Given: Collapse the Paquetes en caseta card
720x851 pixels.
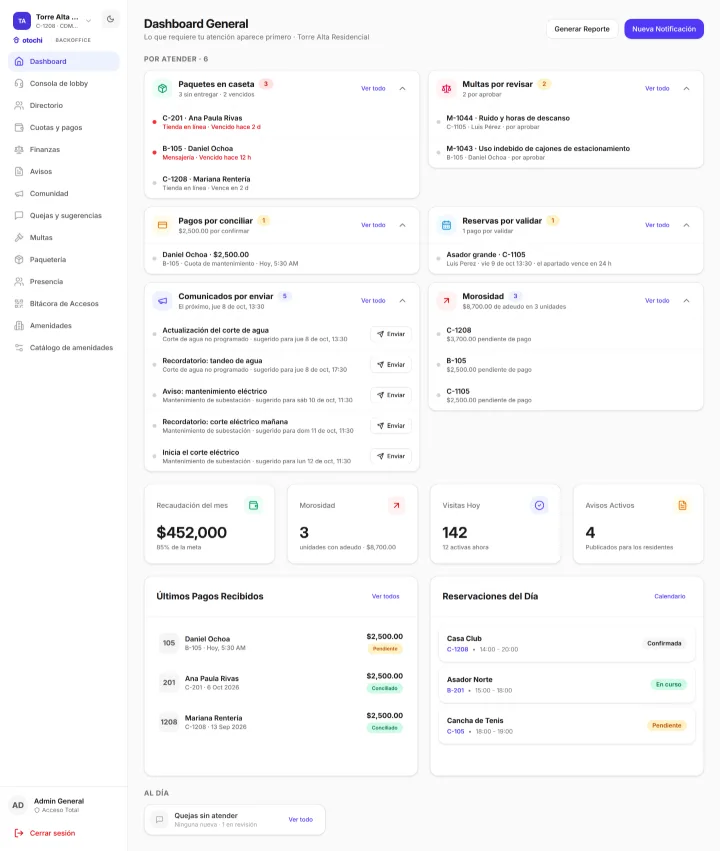Looking at the screenshot, I should [x=403, y=88].
